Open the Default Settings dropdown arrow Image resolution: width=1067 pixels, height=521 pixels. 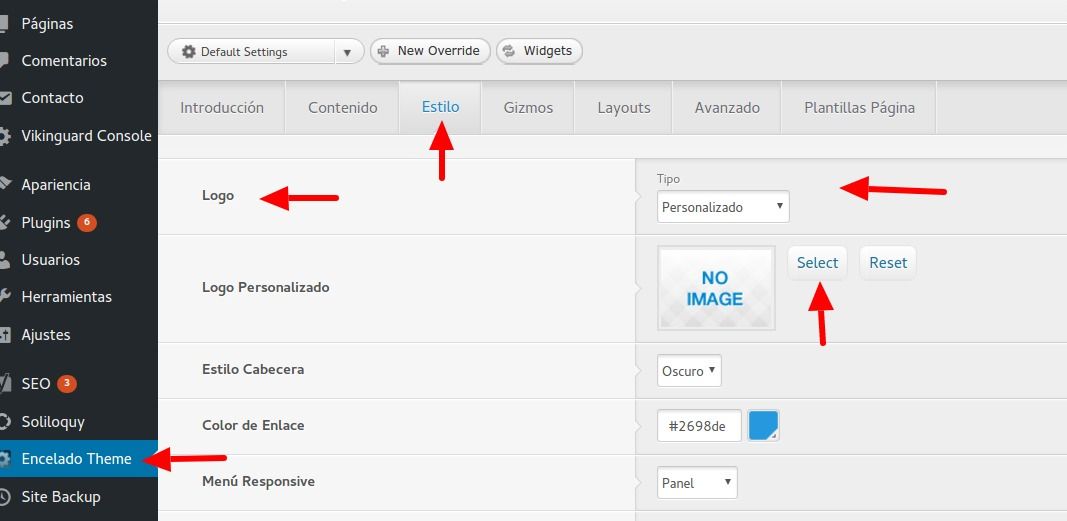tap(348, 52)
